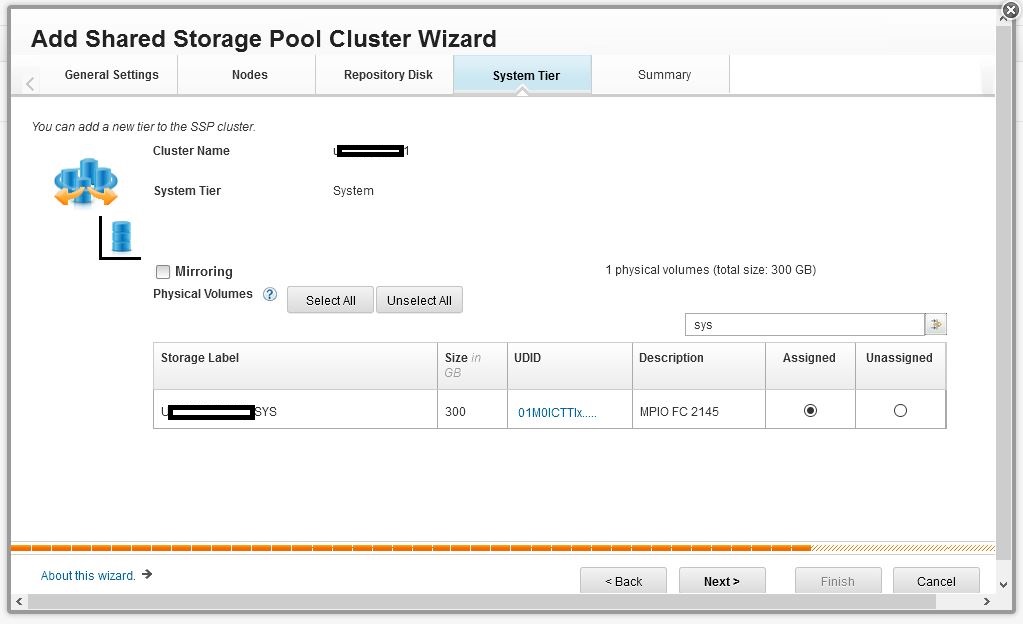The width and height of the screenshot is (1023, 624).
Task: Click the orange wizard progress bar
Action: point(410,548)
